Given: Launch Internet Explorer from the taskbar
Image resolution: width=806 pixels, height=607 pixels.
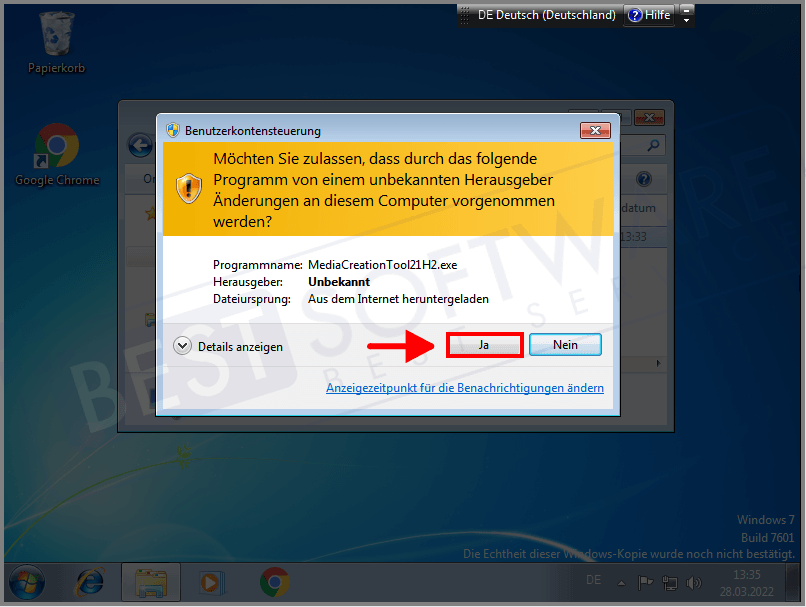Looking at the screenshot, I should pyautogui.click(x=89, y=582).
